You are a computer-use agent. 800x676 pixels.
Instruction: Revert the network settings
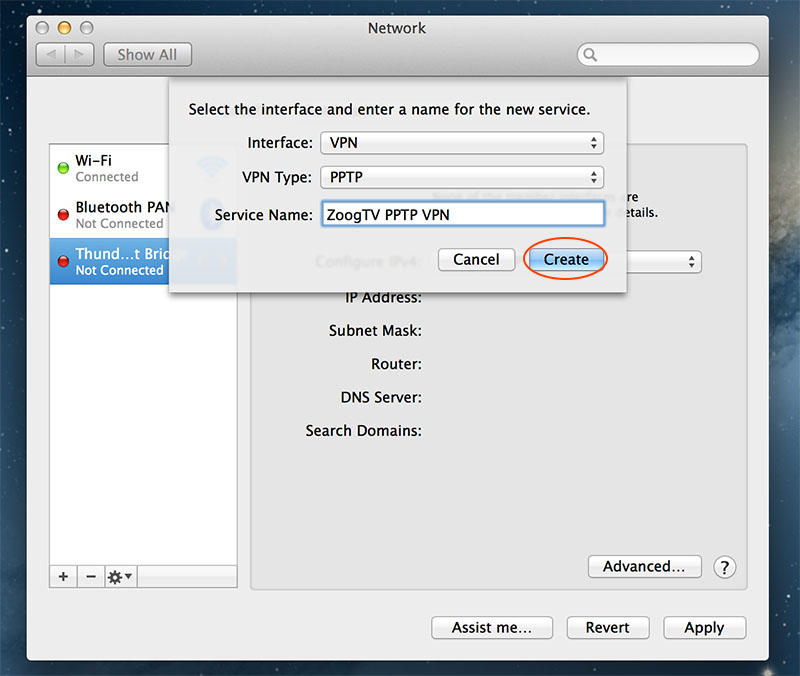tap(607, 627)
